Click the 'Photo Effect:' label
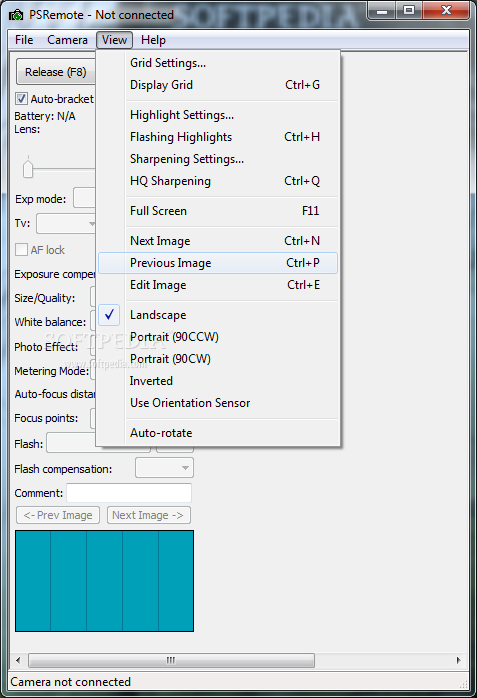The height and width of the screenshot is (698, 477). tap(46, 347)
